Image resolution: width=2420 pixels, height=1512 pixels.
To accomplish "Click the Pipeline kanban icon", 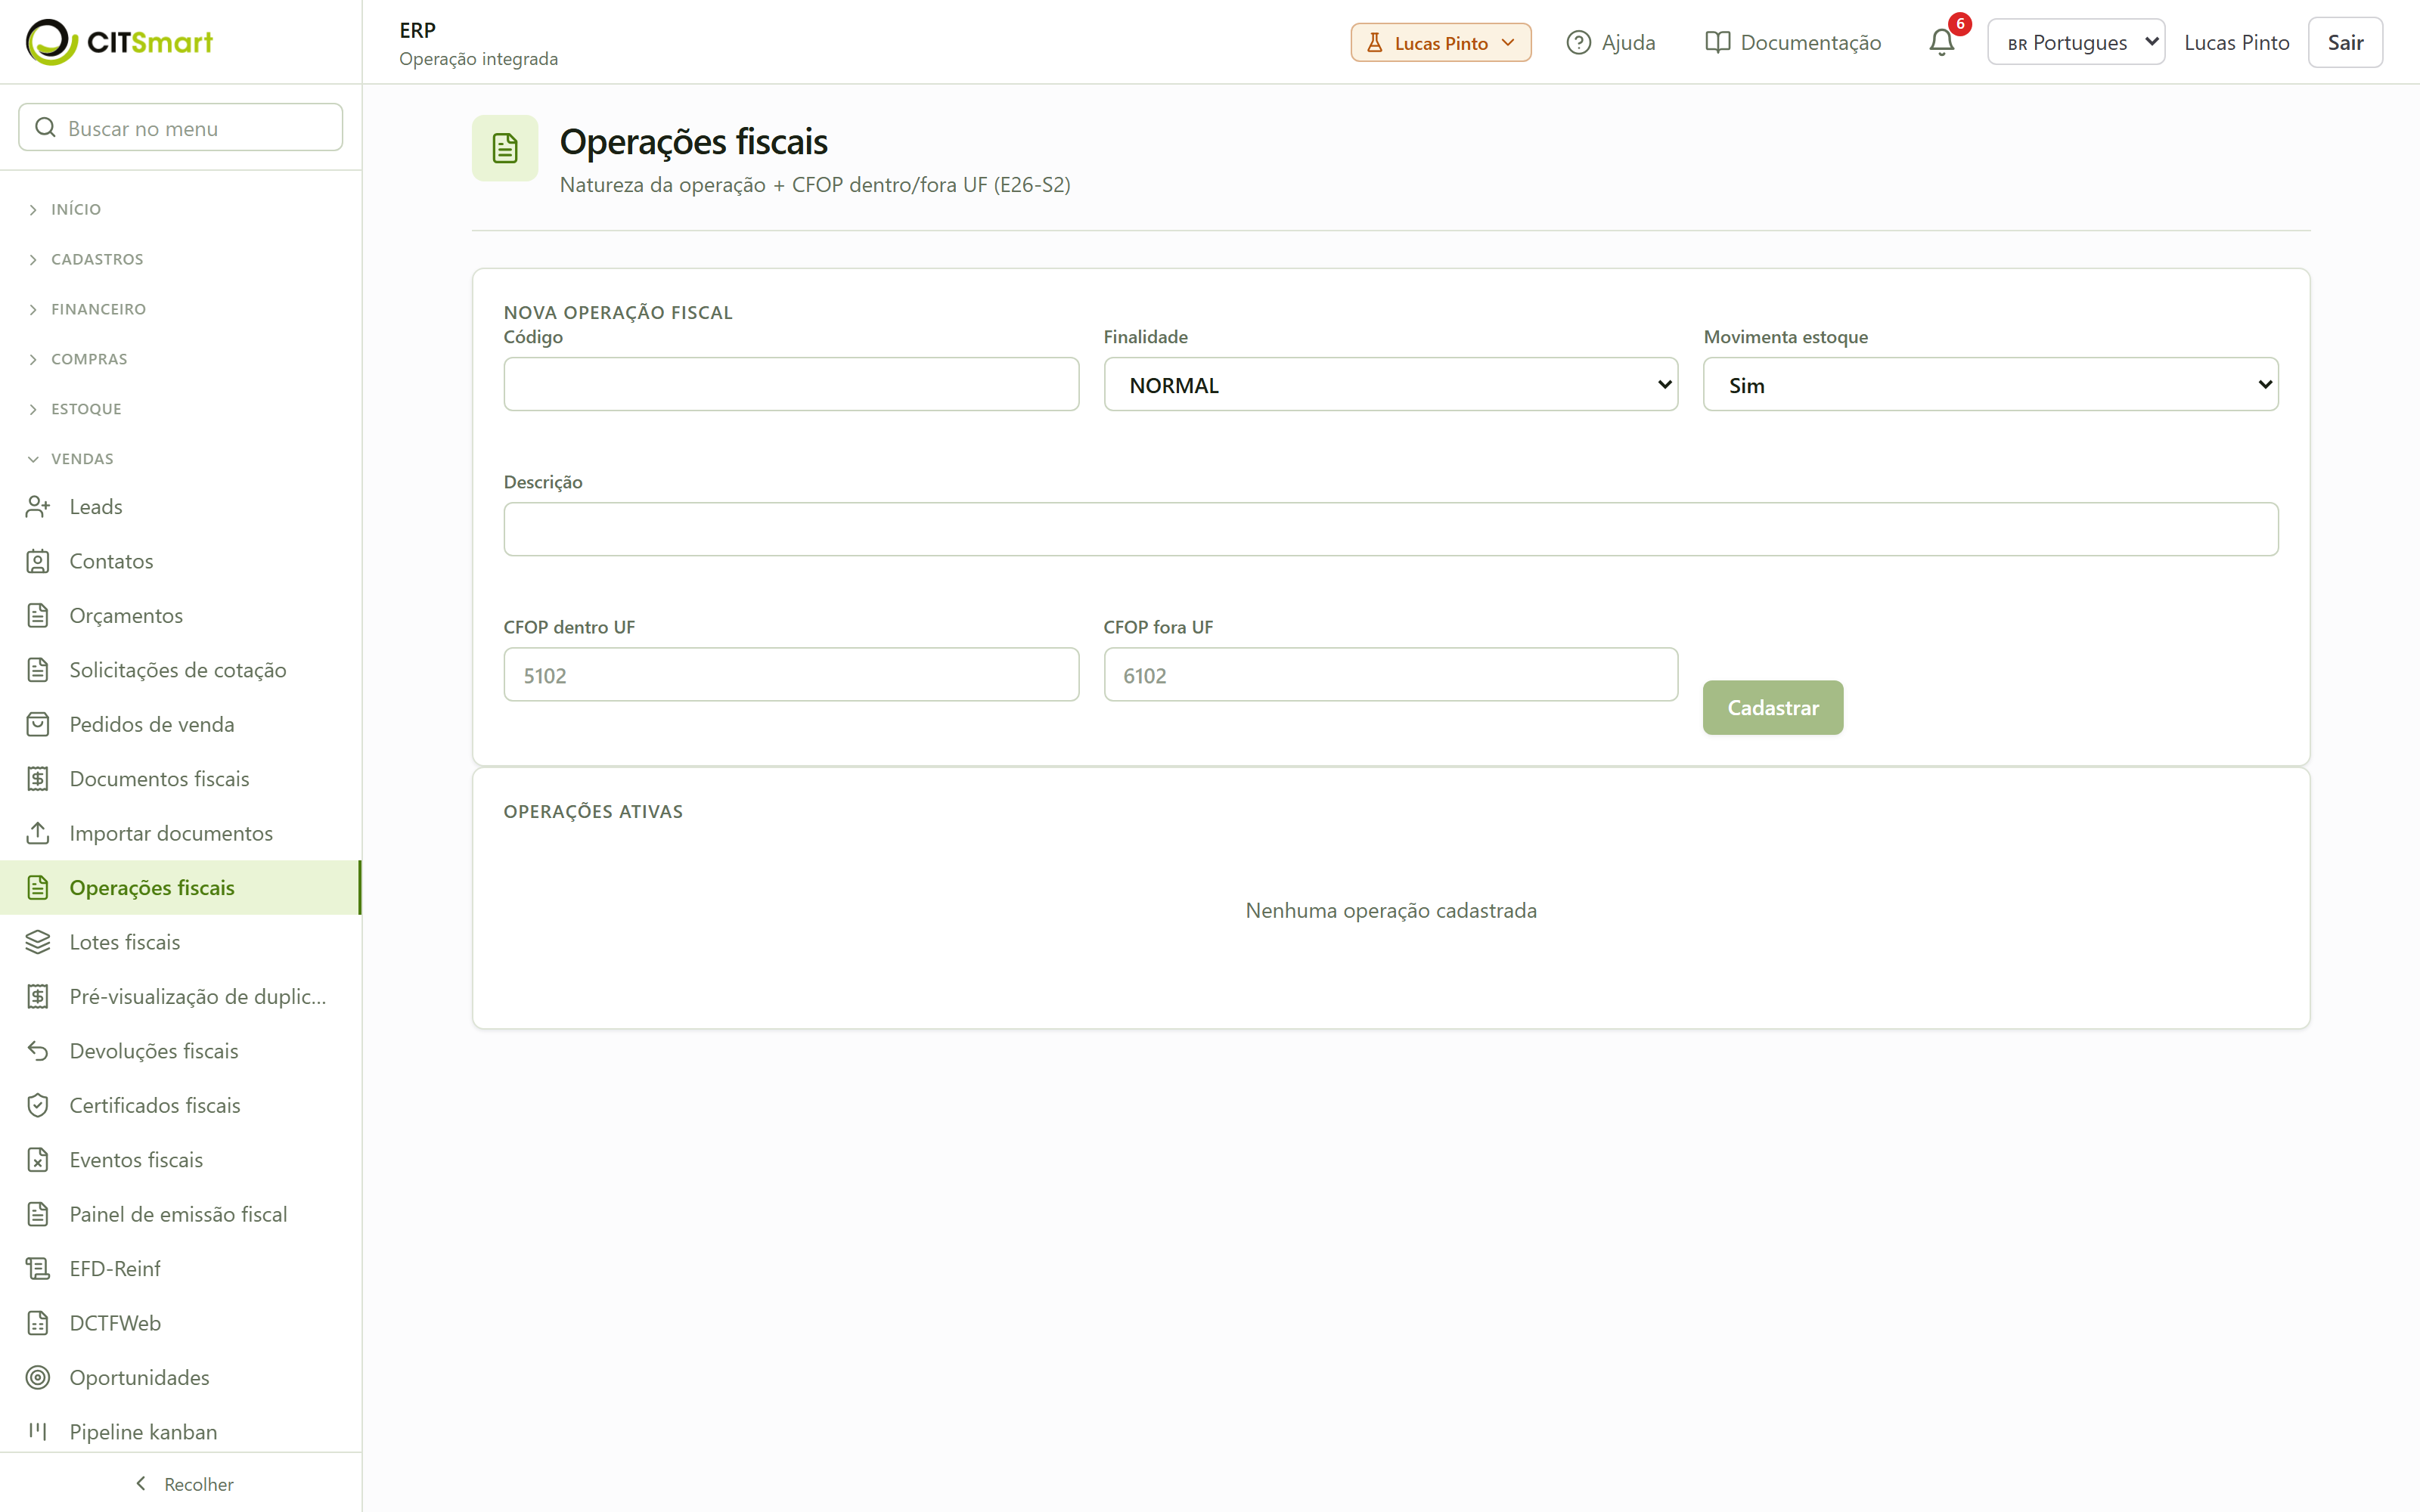I will (38, 1432).
